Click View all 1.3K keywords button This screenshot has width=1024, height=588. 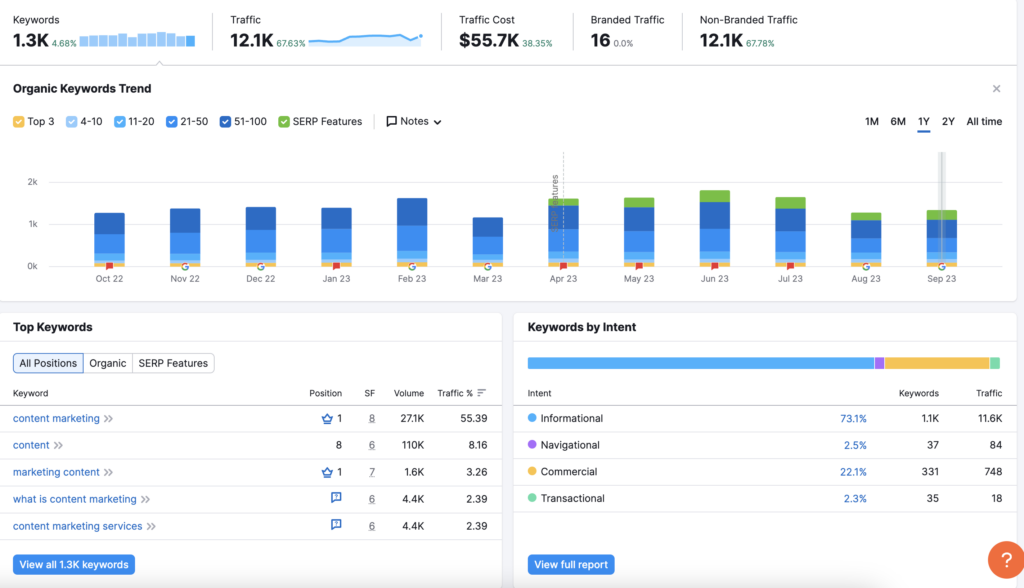[x=74, y=564]
